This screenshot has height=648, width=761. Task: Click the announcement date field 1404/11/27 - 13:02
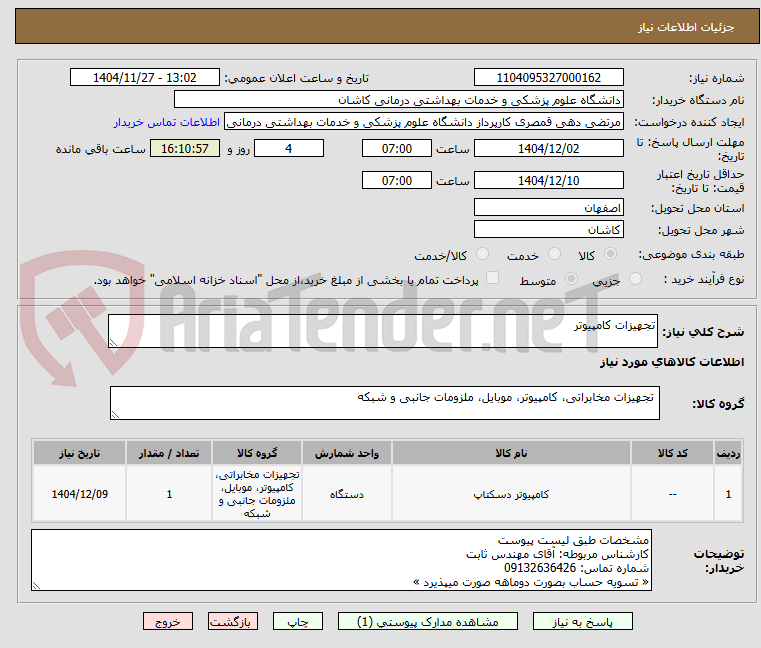tap(145, 78)
